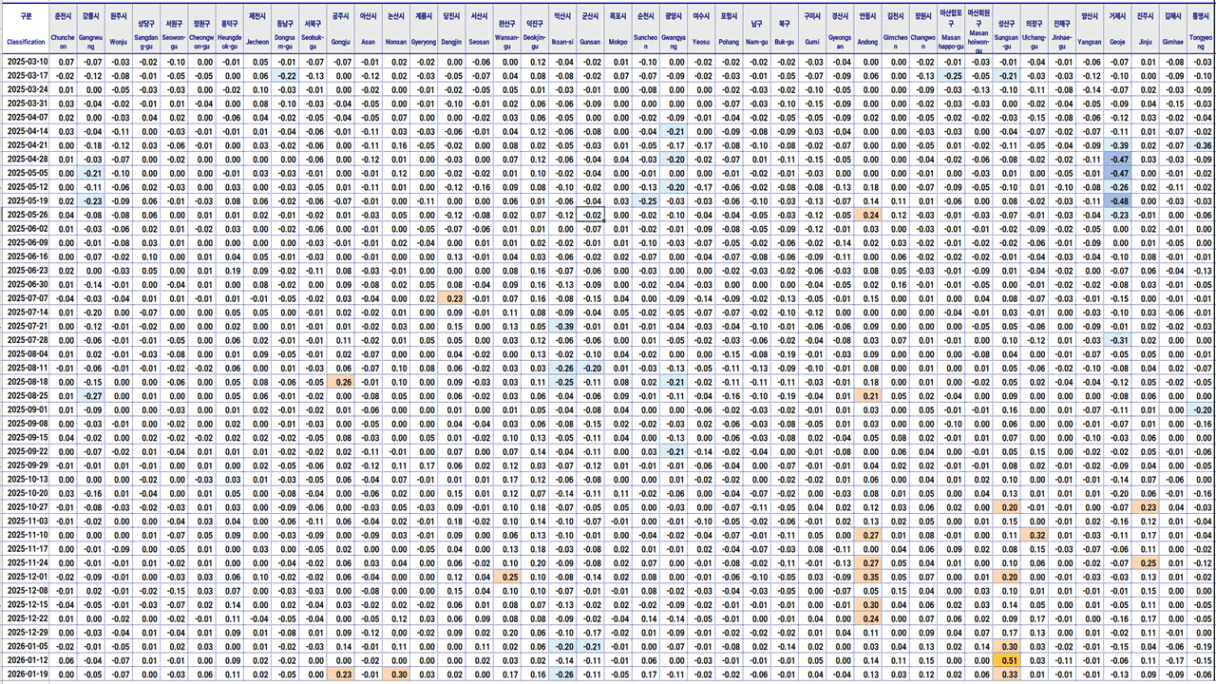Viewport: 1216px width, 684px height.
Task: Click the 2025-10-27 date row label
Action: 26,507
